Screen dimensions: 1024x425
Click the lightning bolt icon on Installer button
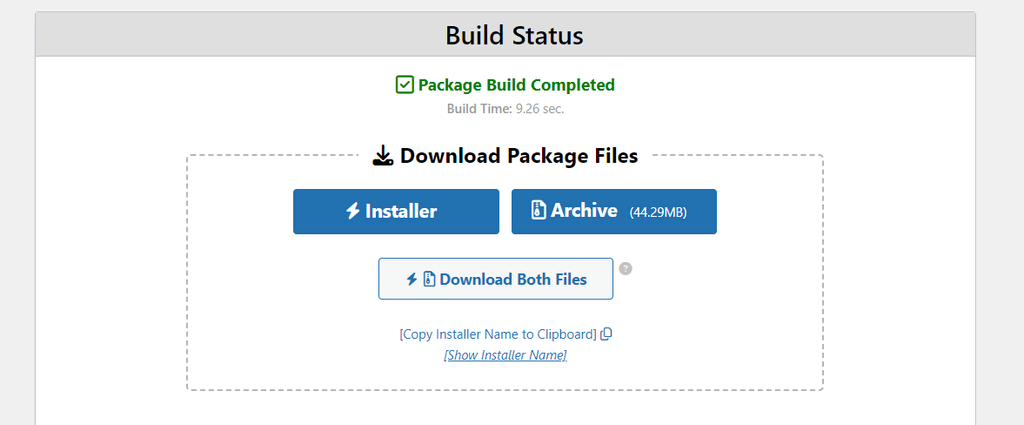point(352,211)
